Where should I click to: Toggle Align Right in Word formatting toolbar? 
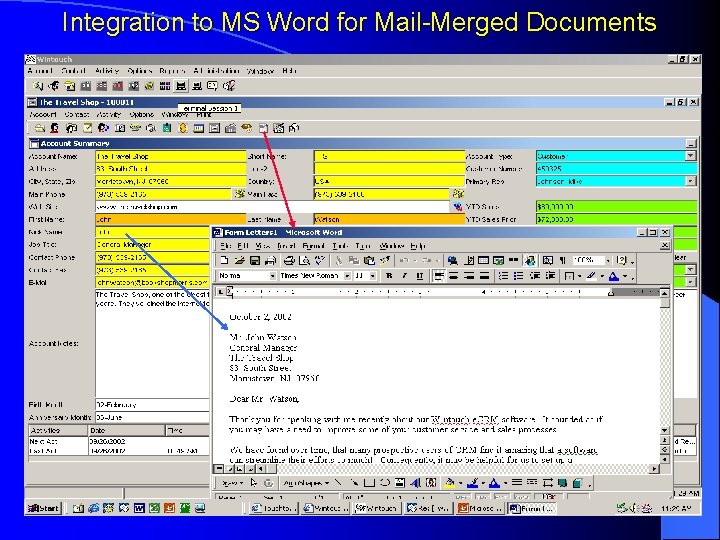click(x=469, y=276)
